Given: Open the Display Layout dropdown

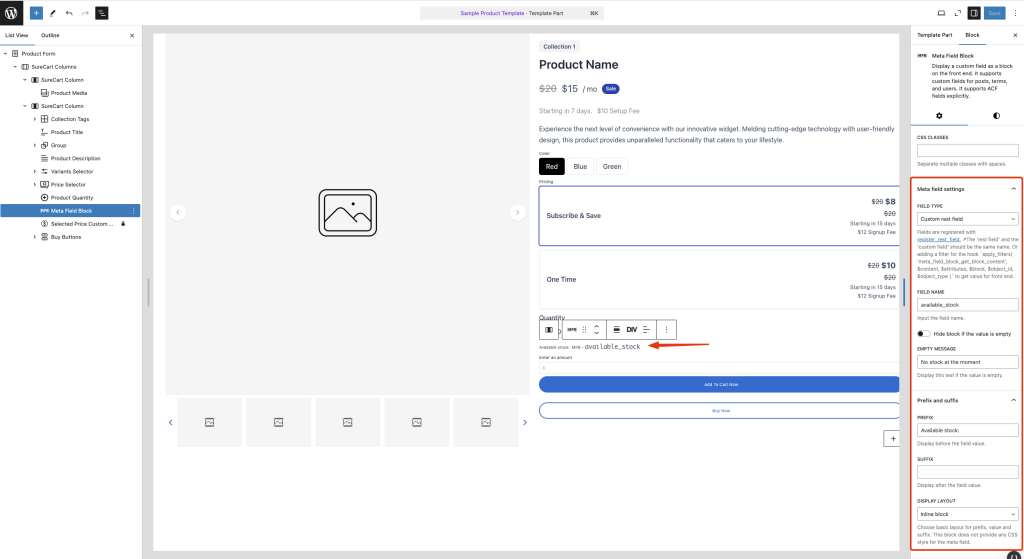Looking at the screenshot, I should point(967,514).
